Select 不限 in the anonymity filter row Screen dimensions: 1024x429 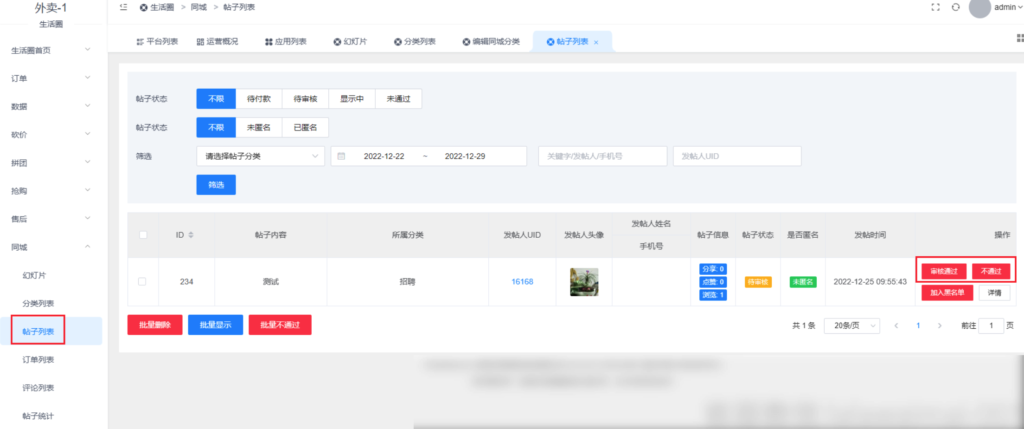click(x=216, y=127)
